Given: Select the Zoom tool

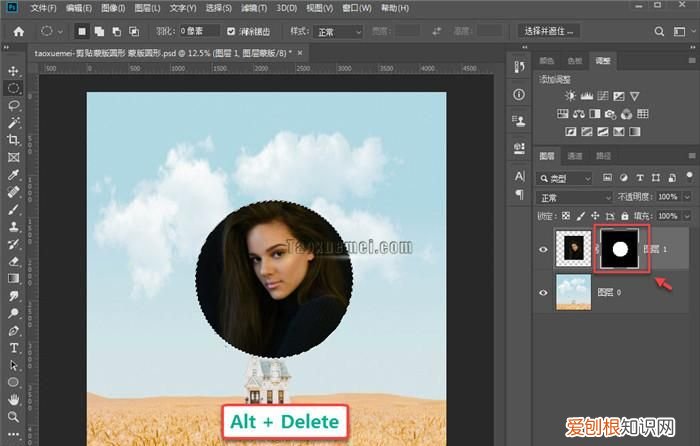Looking at the screenshot, I should [14, 416].
